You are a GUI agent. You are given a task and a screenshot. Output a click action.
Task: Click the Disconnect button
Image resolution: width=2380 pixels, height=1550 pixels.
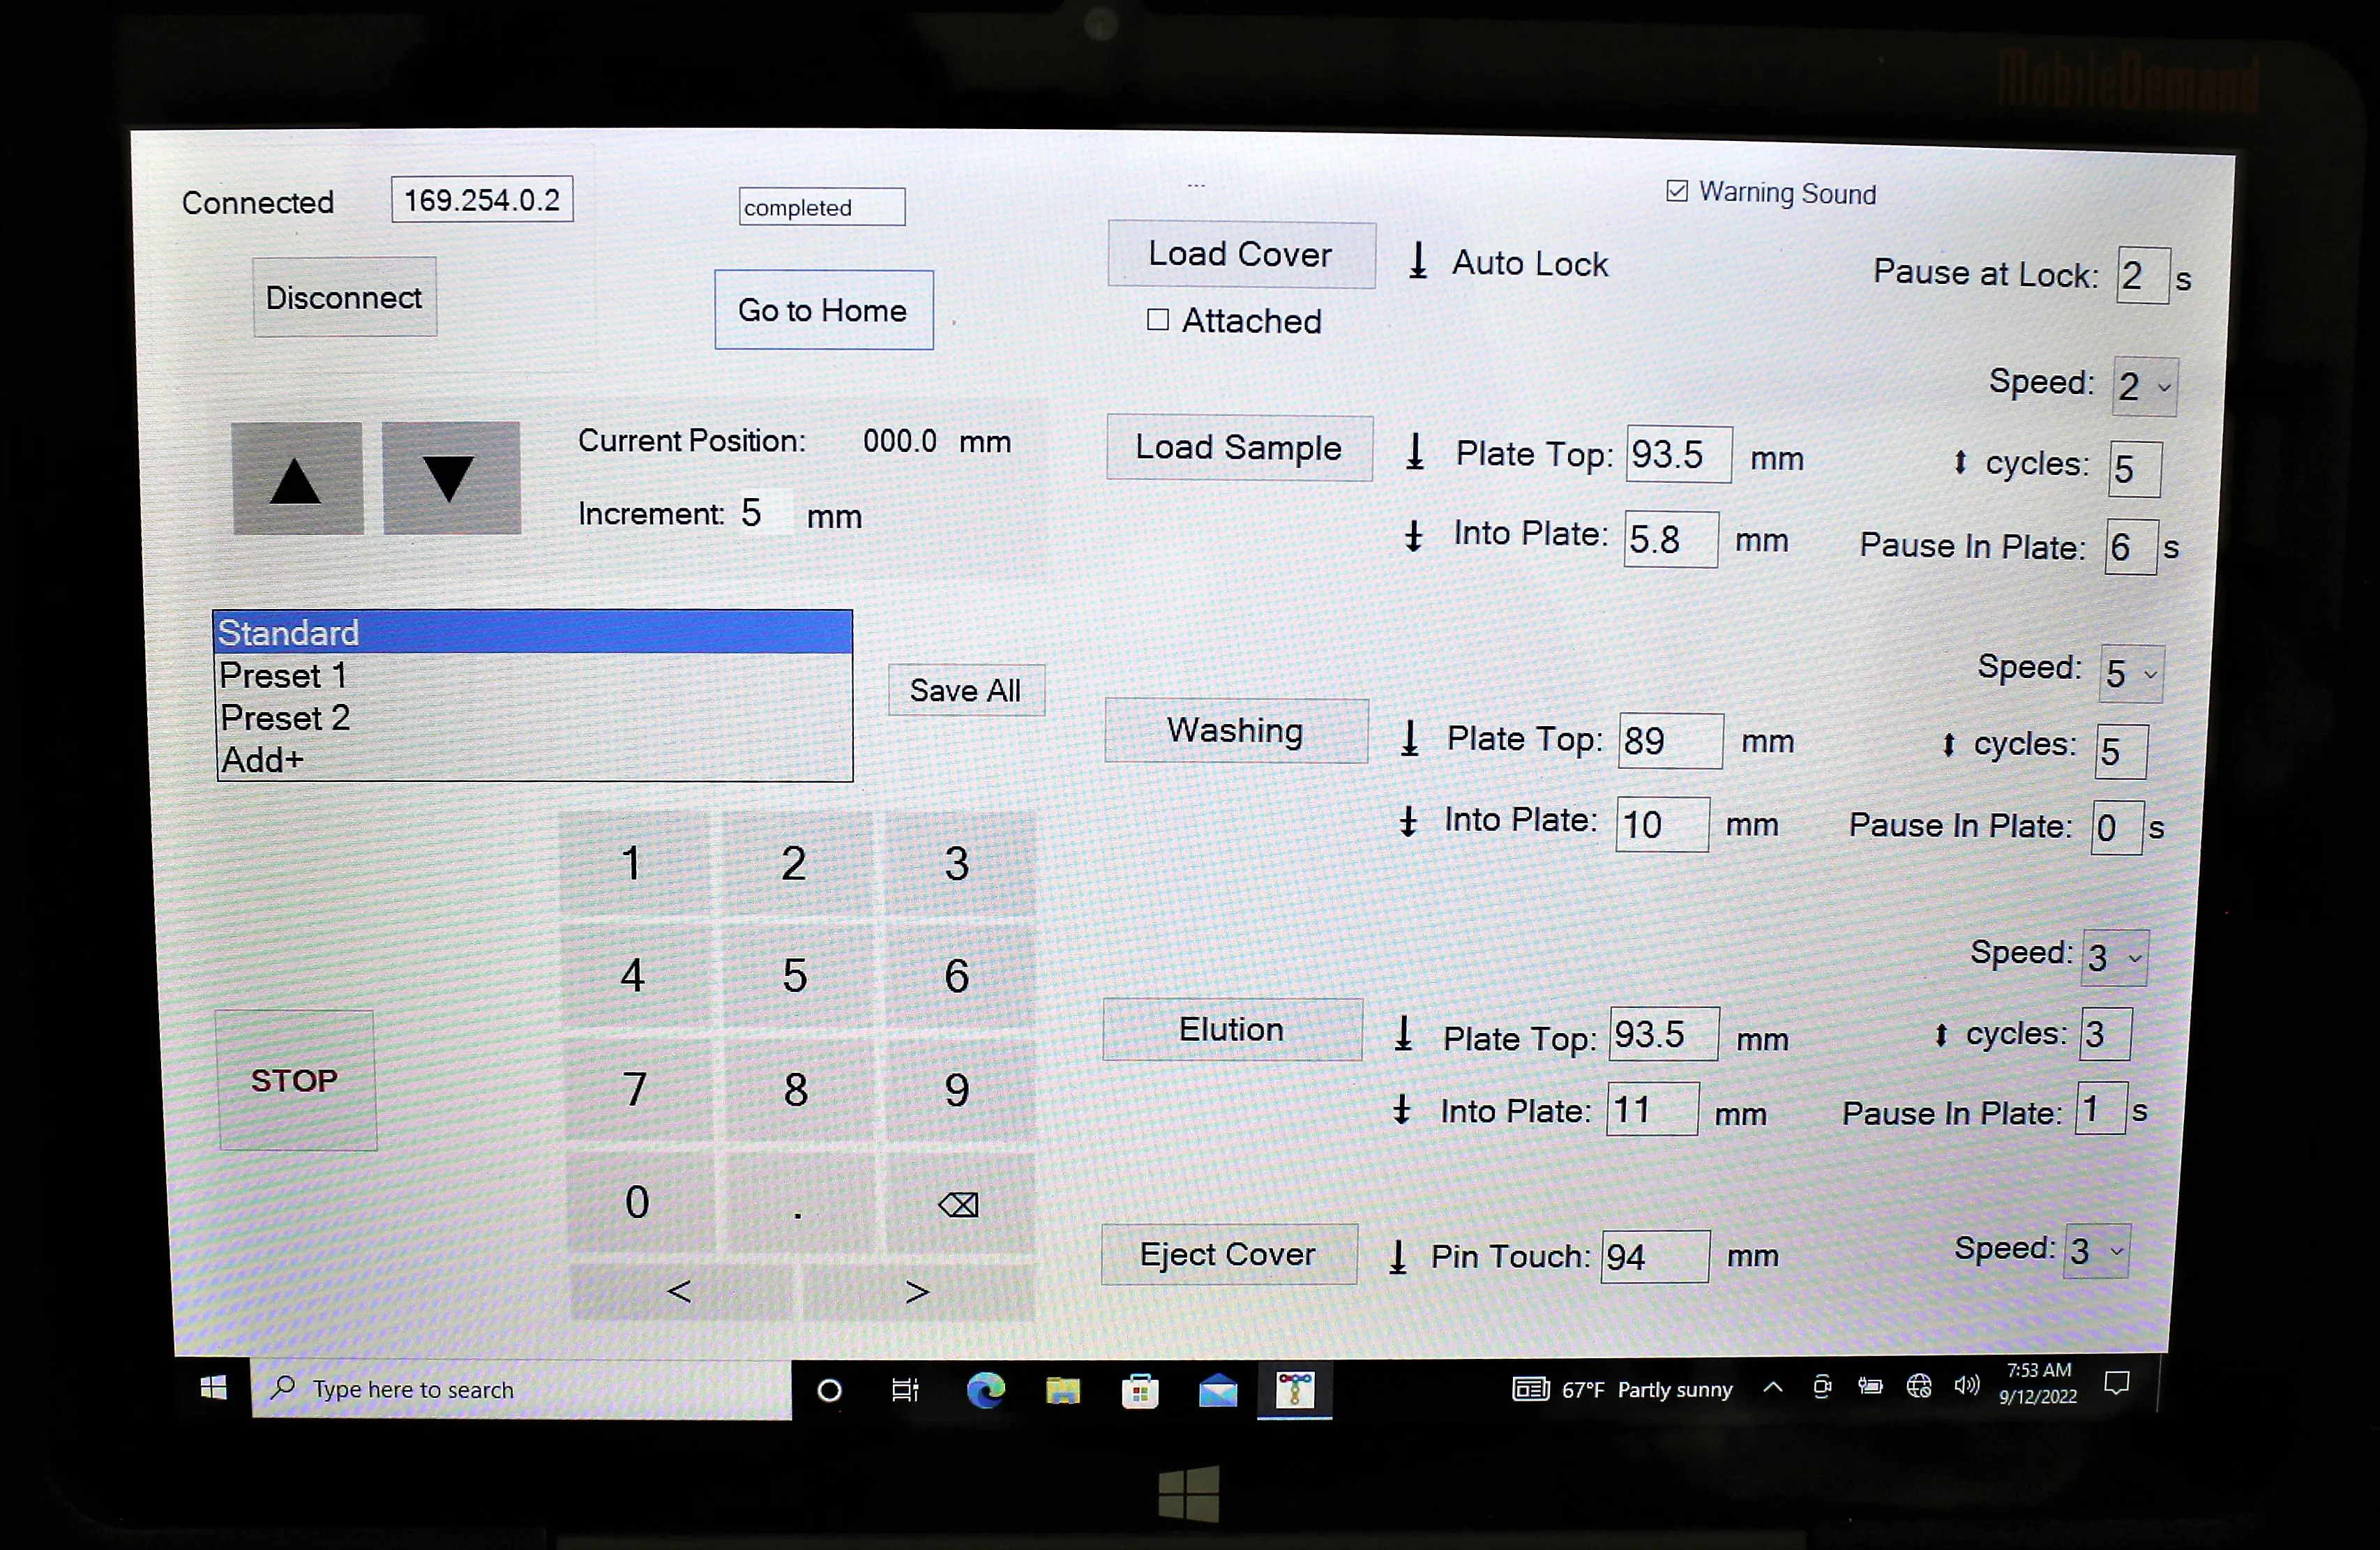tap(342, 295)
